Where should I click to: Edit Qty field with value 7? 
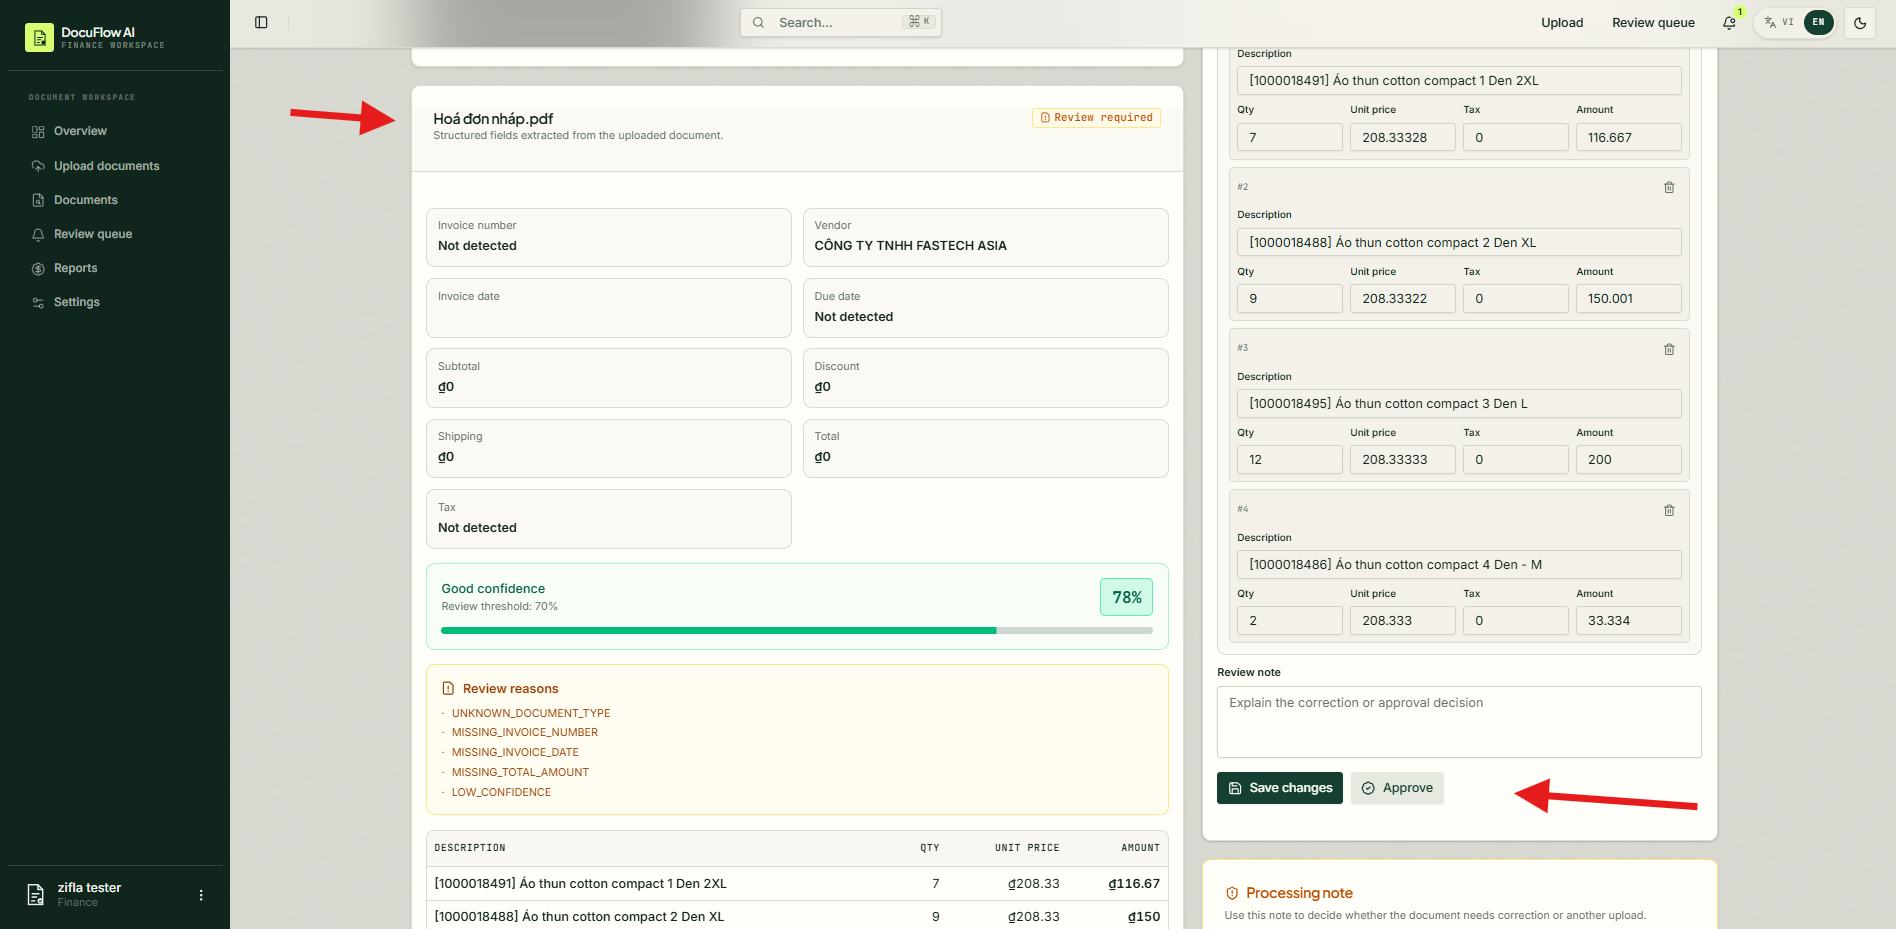pyautogui.click(x=1290, y=137)
